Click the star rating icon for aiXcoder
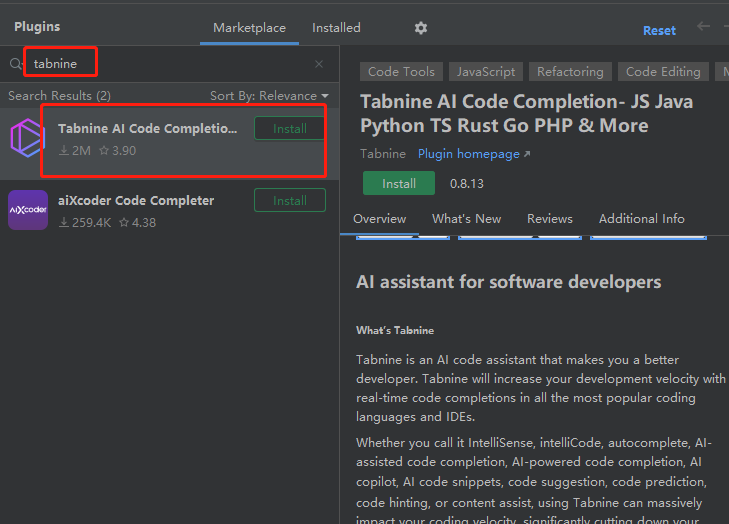Viewport: 729px width, 524px height. [x=124, y=223]
